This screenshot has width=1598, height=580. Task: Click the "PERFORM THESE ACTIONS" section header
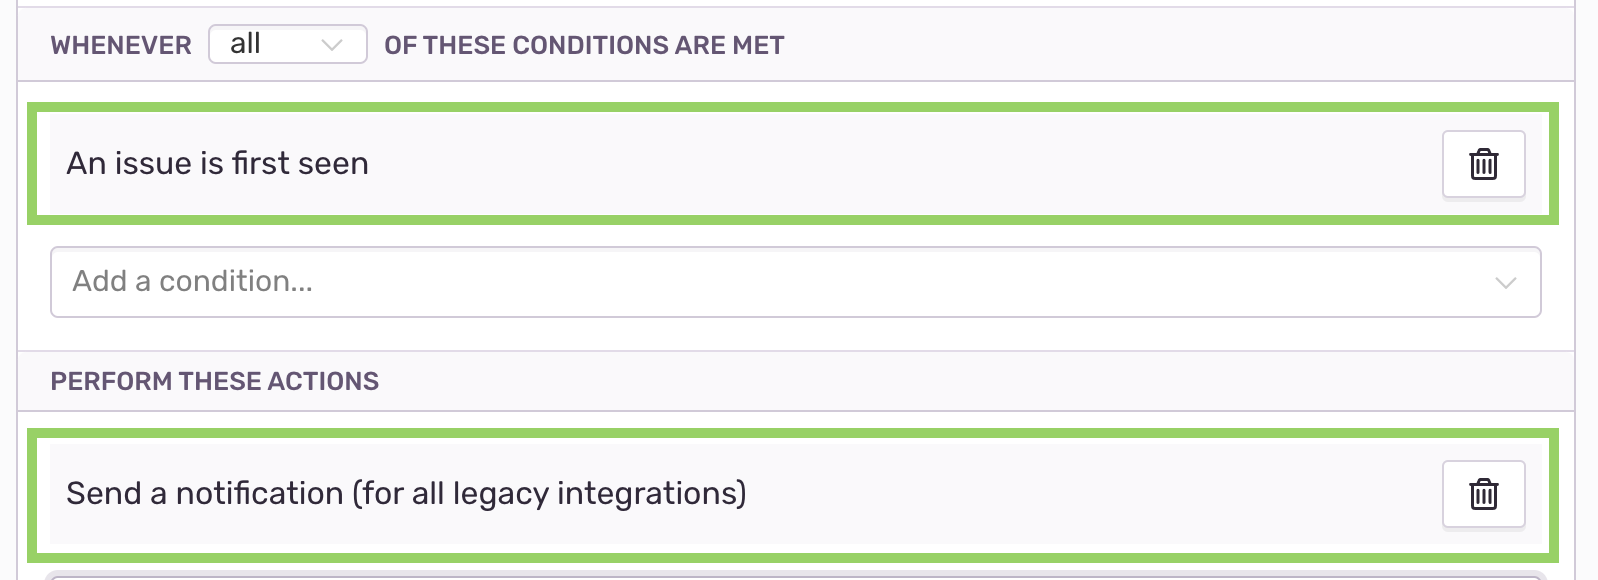(x=215, y=381)
